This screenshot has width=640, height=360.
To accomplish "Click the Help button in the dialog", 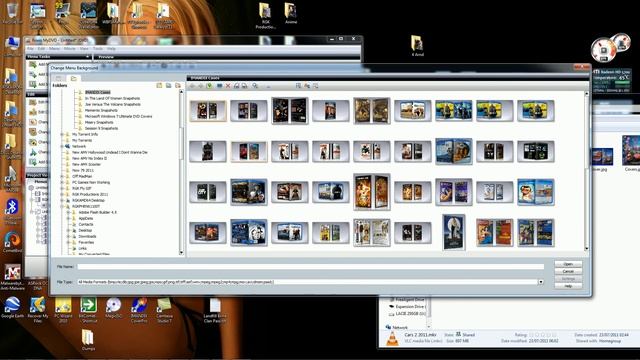I will coord(568,286).
